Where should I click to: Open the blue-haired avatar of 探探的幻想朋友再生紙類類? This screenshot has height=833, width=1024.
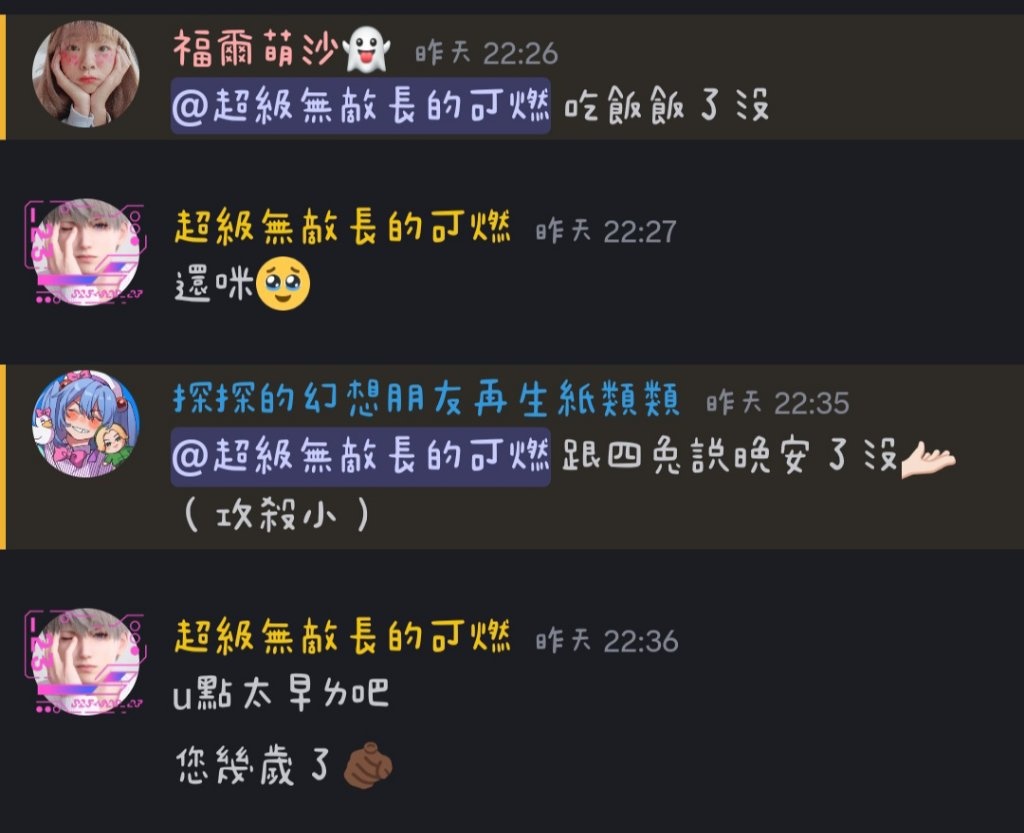(x=86, y=424)
